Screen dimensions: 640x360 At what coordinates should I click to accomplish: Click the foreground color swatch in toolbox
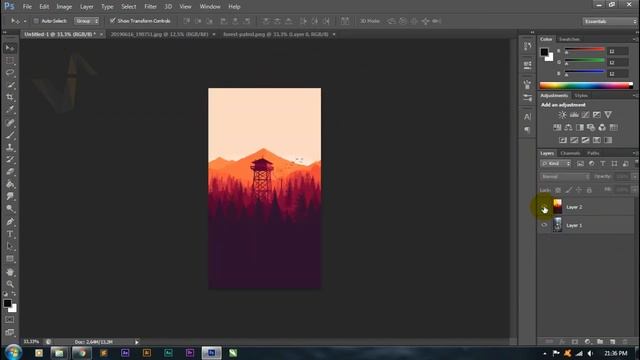point(7,303)
